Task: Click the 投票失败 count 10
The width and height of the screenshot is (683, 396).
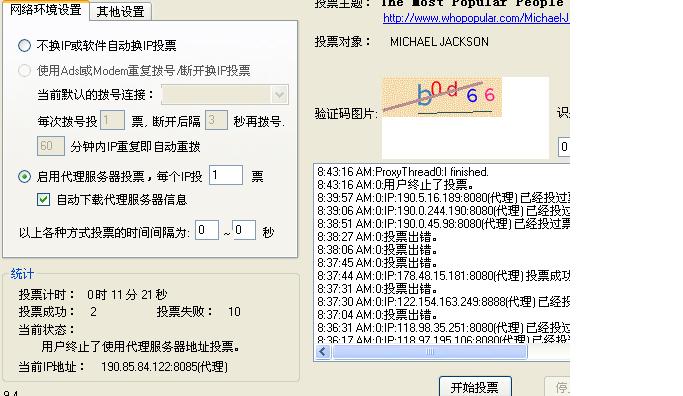Action: pyautogui.click(x=234, y=312)
